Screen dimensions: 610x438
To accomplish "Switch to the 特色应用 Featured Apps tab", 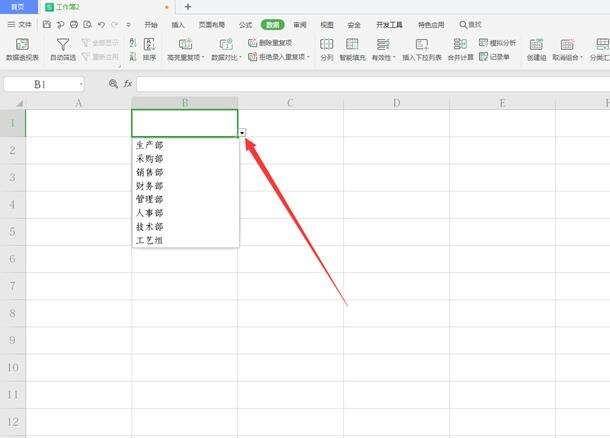I will (x=431, y=25).
